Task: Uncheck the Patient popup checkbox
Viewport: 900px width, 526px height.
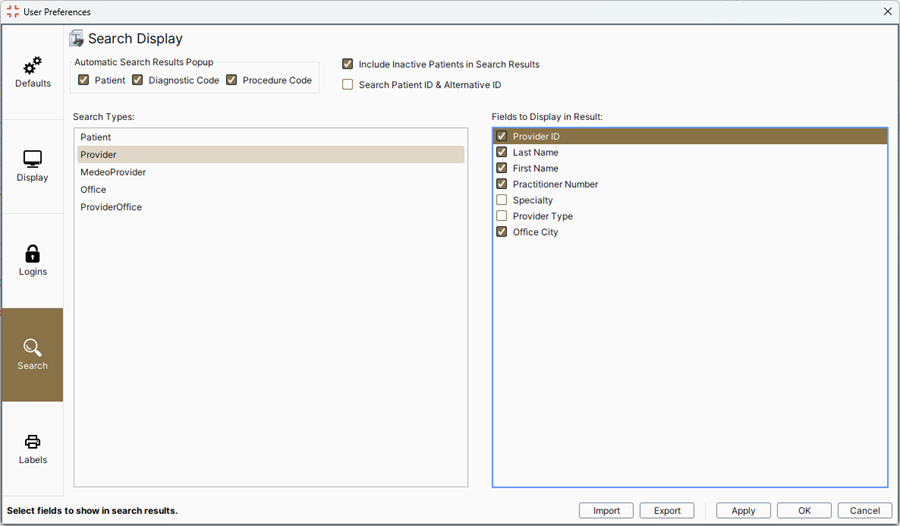Action: (x=84, y=80)
